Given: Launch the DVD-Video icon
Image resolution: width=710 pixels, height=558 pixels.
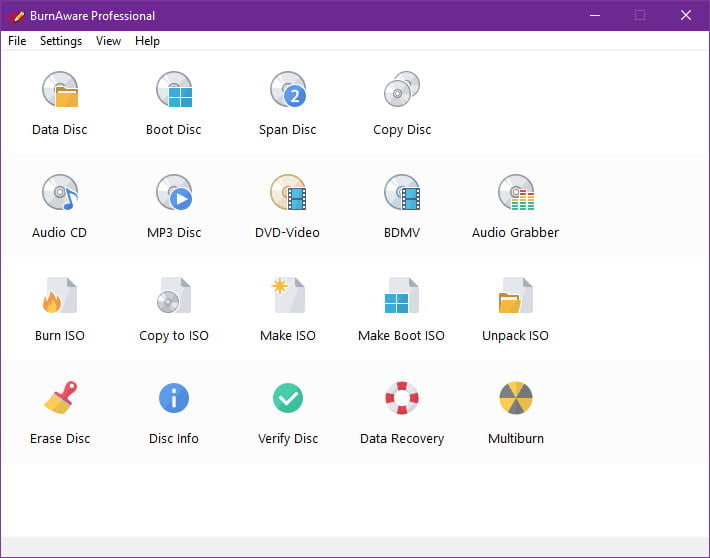Looking at the screenshot, I should point(288,192).
